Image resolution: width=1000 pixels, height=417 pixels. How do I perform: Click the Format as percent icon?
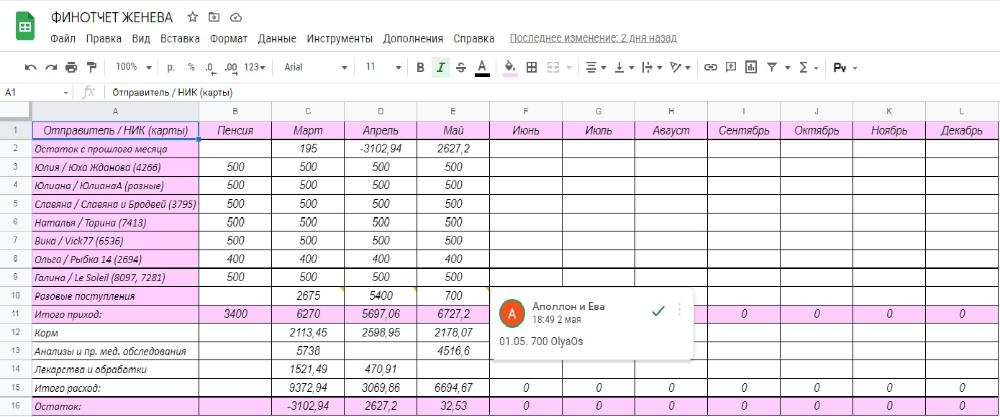(190, 67)
